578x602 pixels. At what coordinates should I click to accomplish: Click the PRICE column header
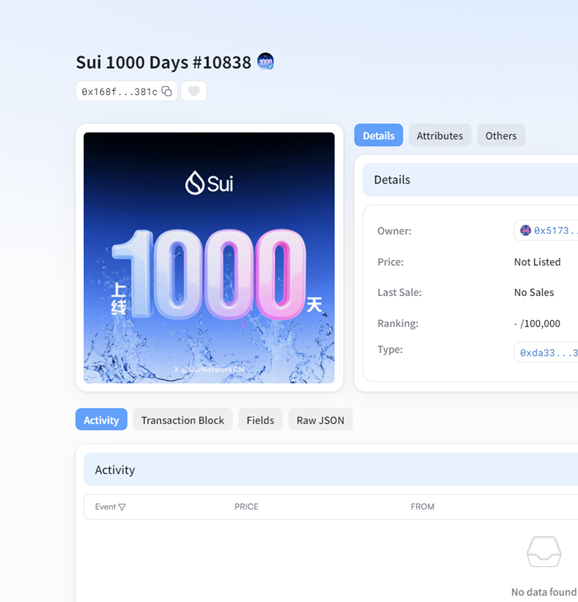[x=246, y=507]
